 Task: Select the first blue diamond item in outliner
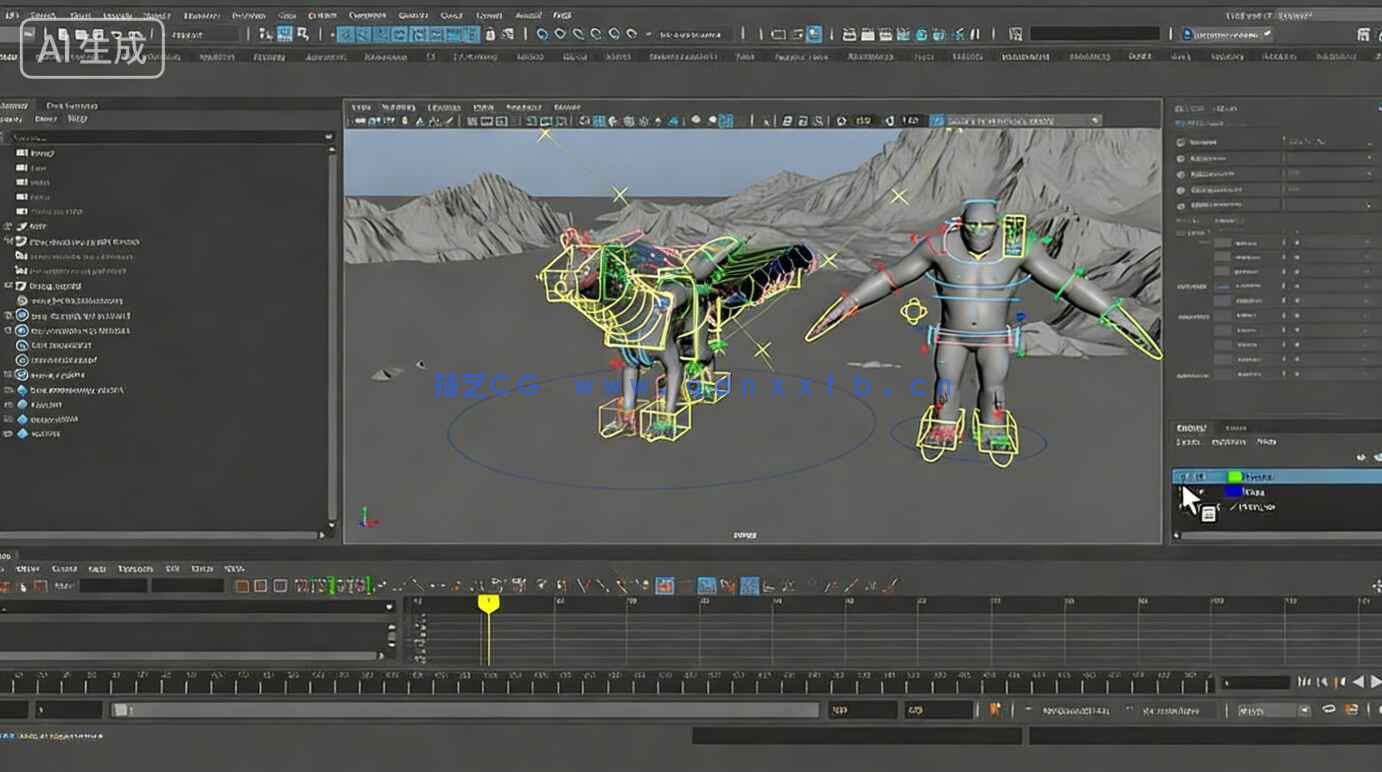[22, 390]
